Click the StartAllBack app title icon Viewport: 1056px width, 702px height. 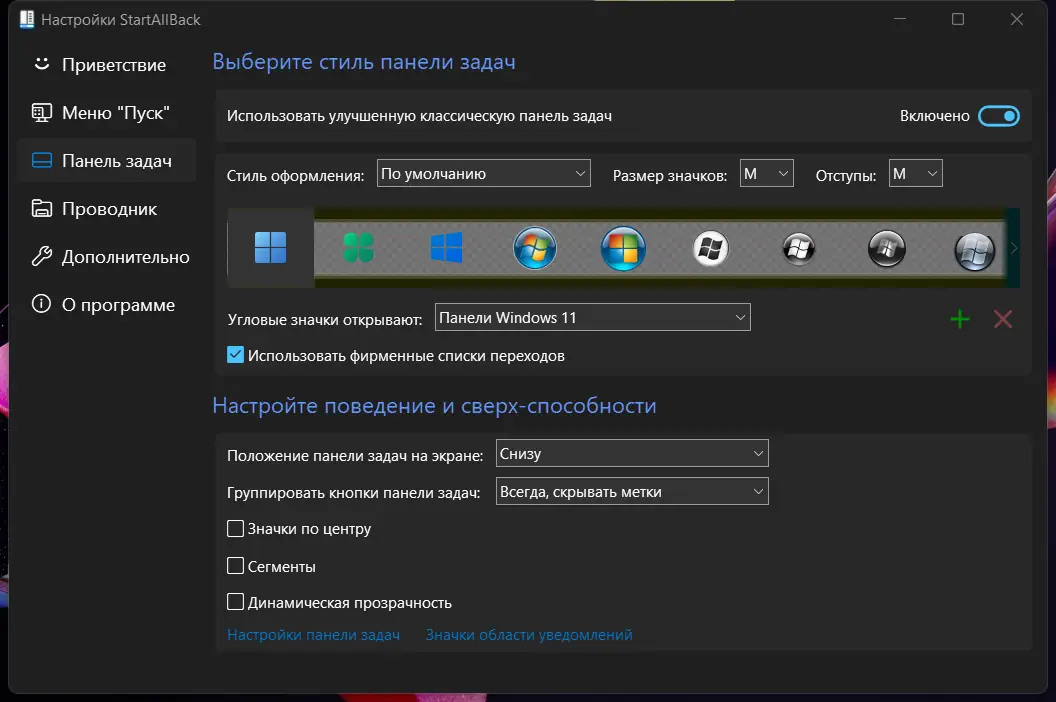click(x=27, y=20)
